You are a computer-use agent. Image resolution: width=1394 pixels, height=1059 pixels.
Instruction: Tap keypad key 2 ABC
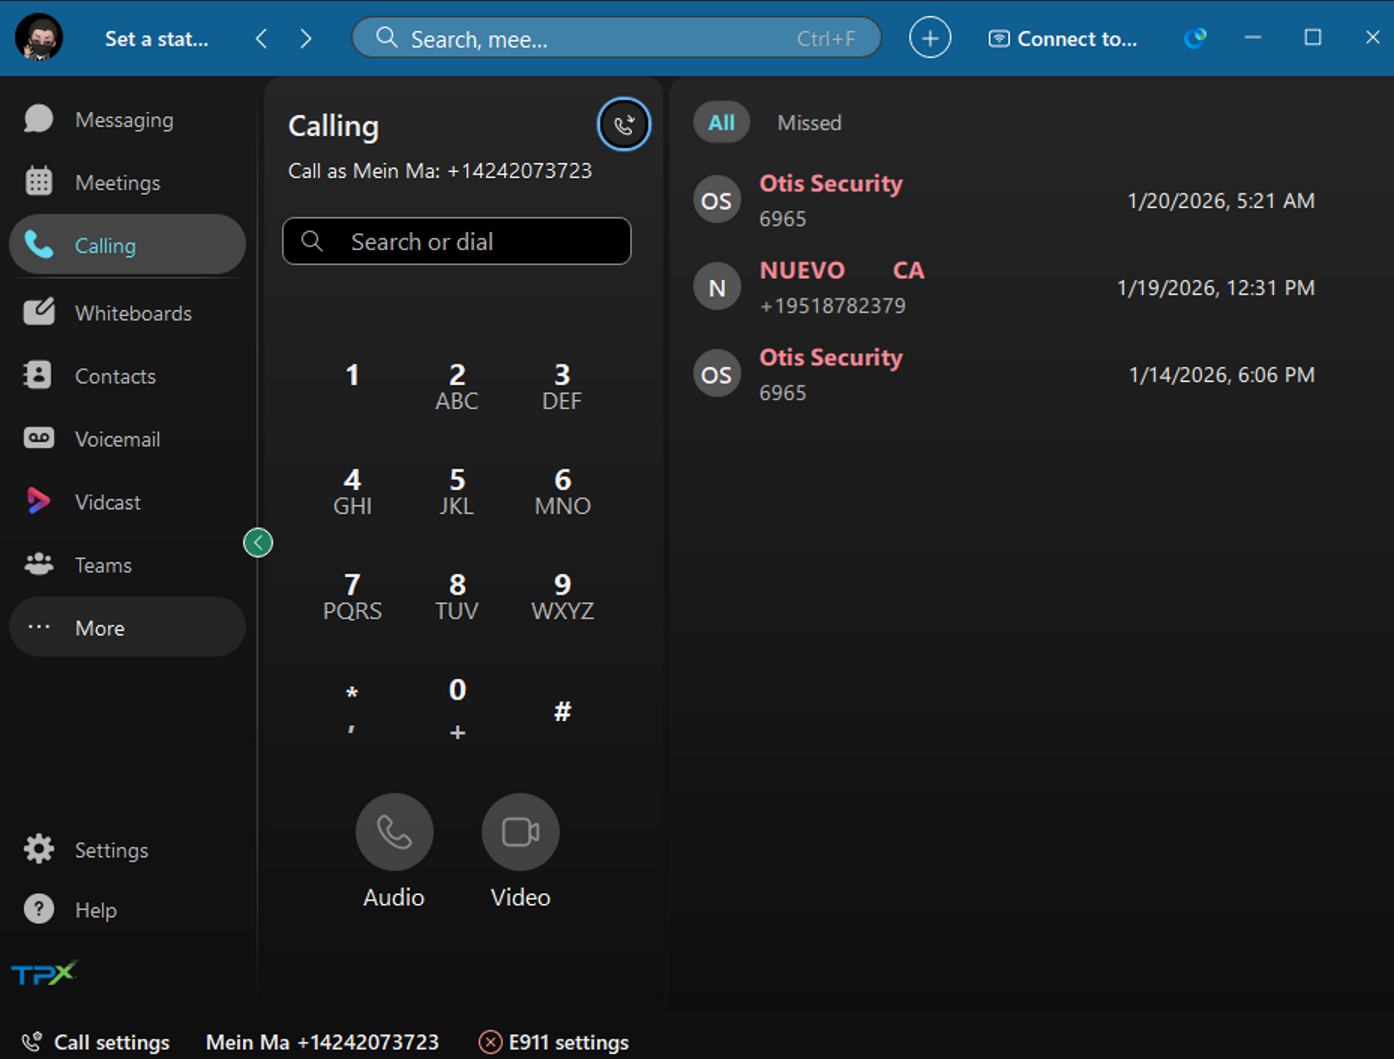457,386
